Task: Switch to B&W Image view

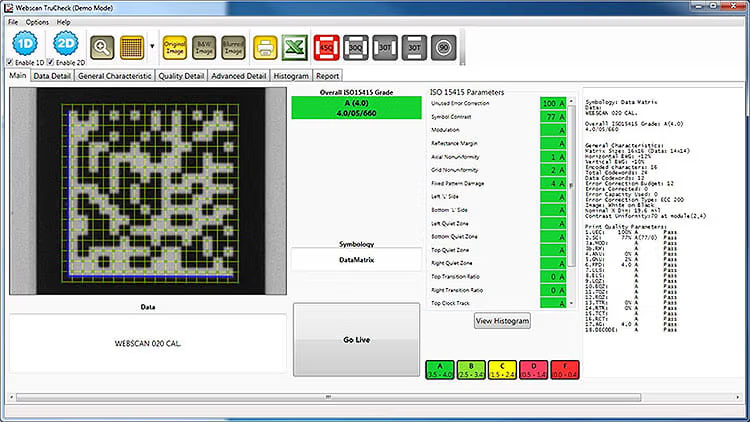Action: [x=207, y=45]
